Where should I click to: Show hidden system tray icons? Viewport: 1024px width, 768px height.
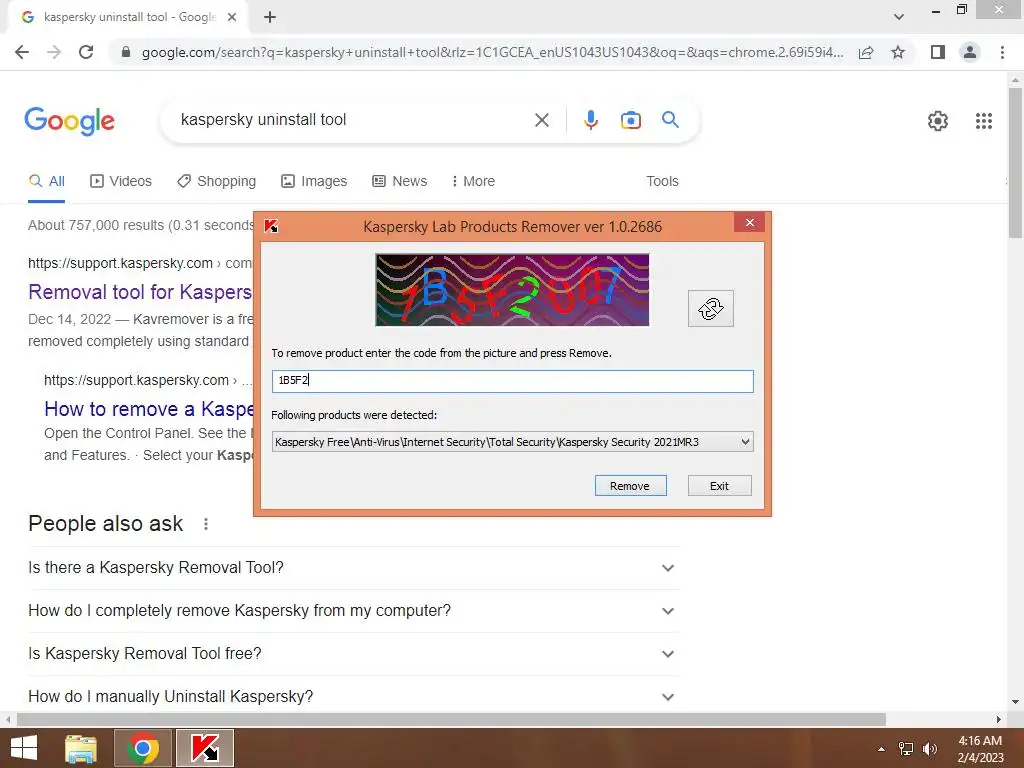[881, 749]
